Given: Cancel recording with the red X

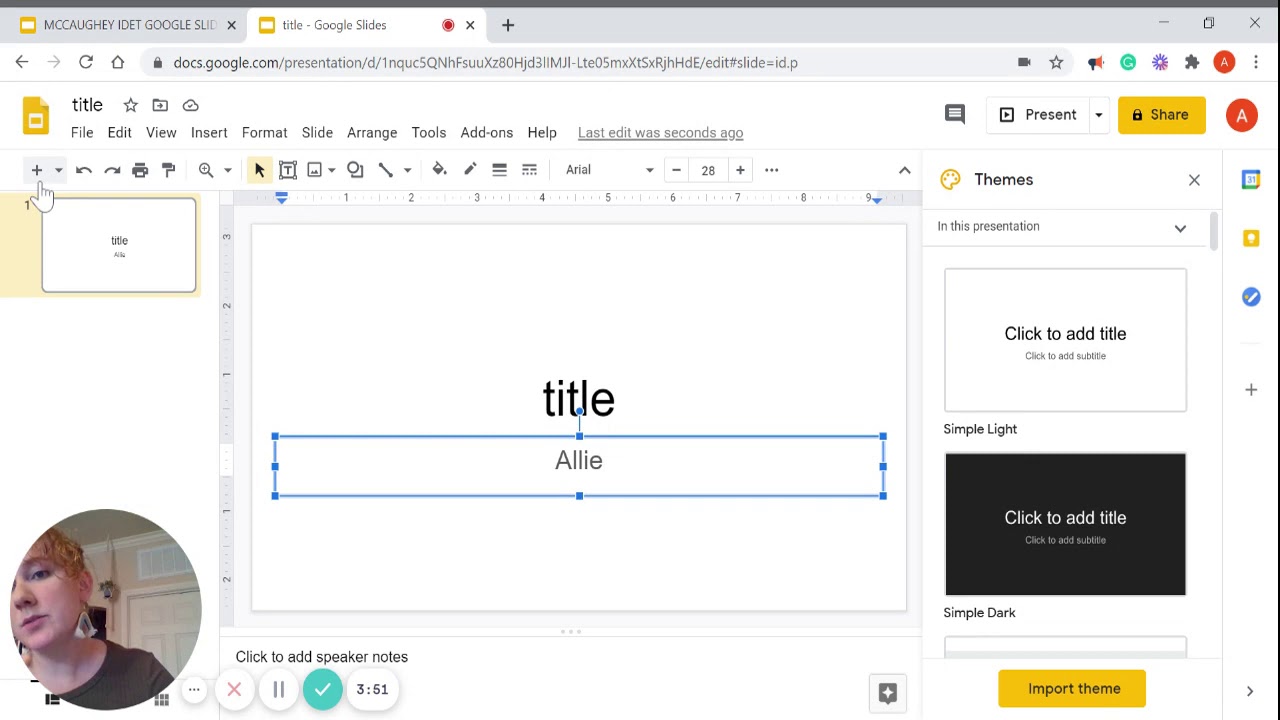Looking at the screenshot, I should (x=234, y=689).
